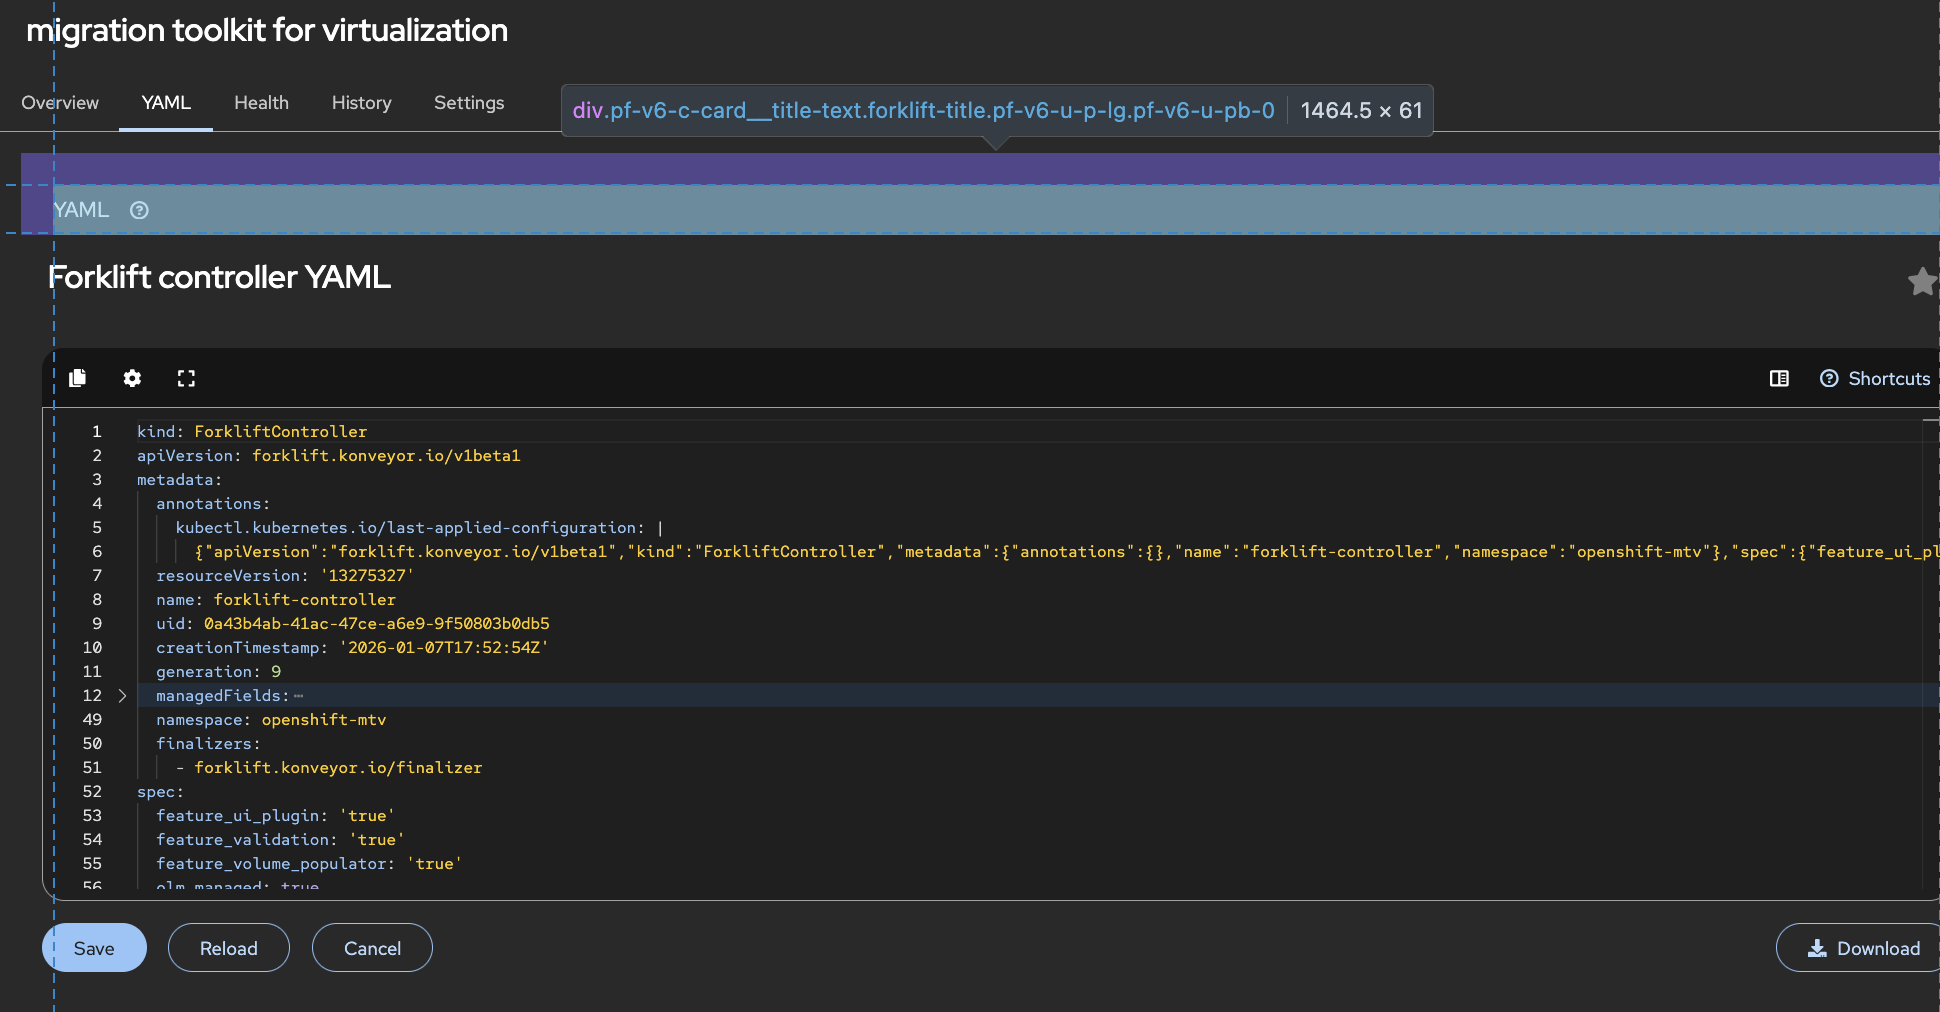Place the cursor on the feature_validation line
The image size is (1940, 1012).
(x=280, y=840)
